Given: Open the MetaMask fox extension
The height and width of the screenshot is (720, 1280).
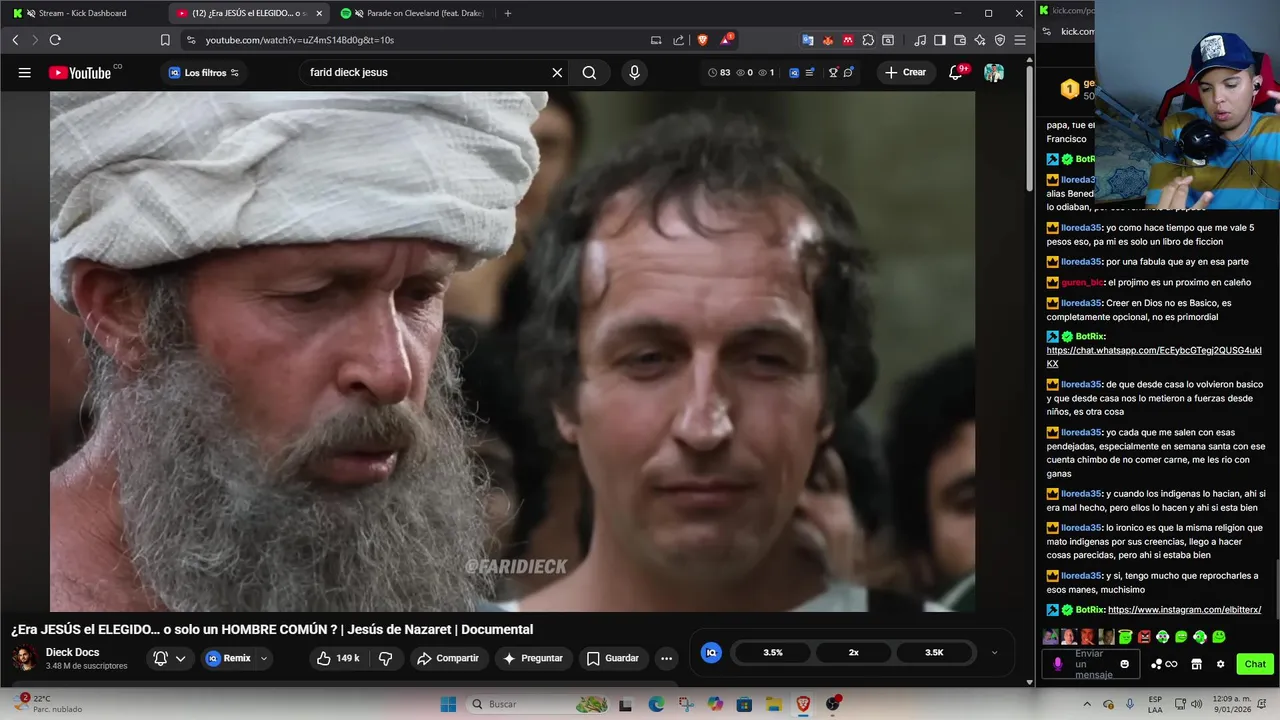Looking at the screenshot, I should click(828, 40).
